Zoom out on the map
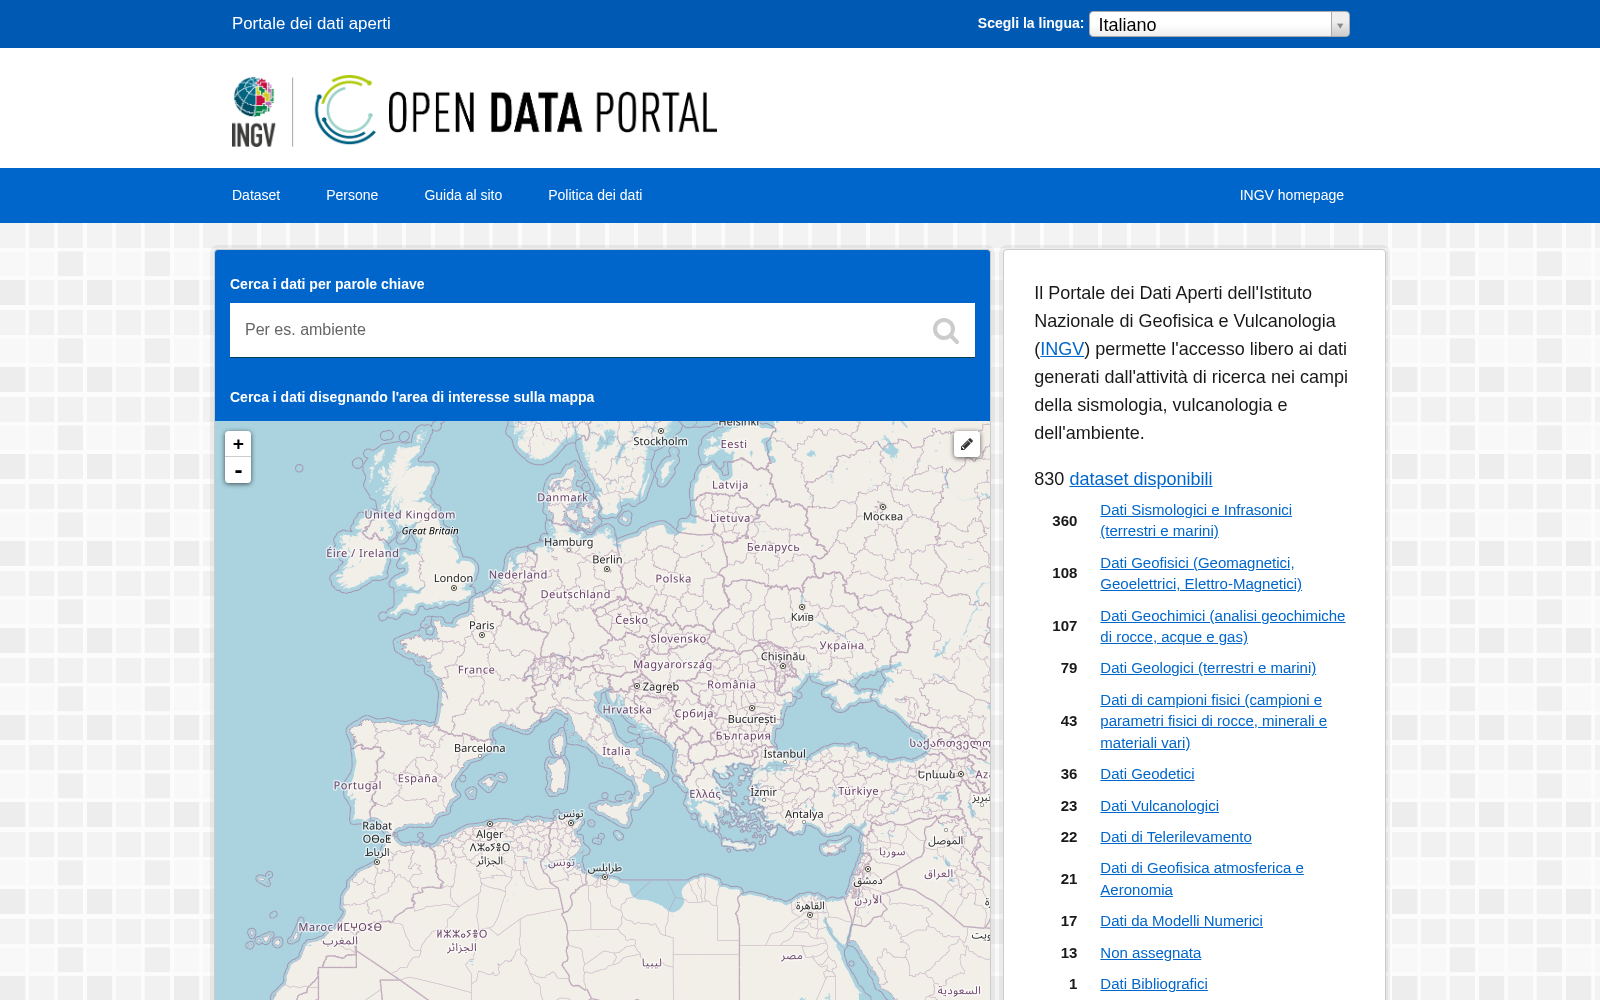The height and width of the screenshot is (1000, 1600). pos(238,470)
